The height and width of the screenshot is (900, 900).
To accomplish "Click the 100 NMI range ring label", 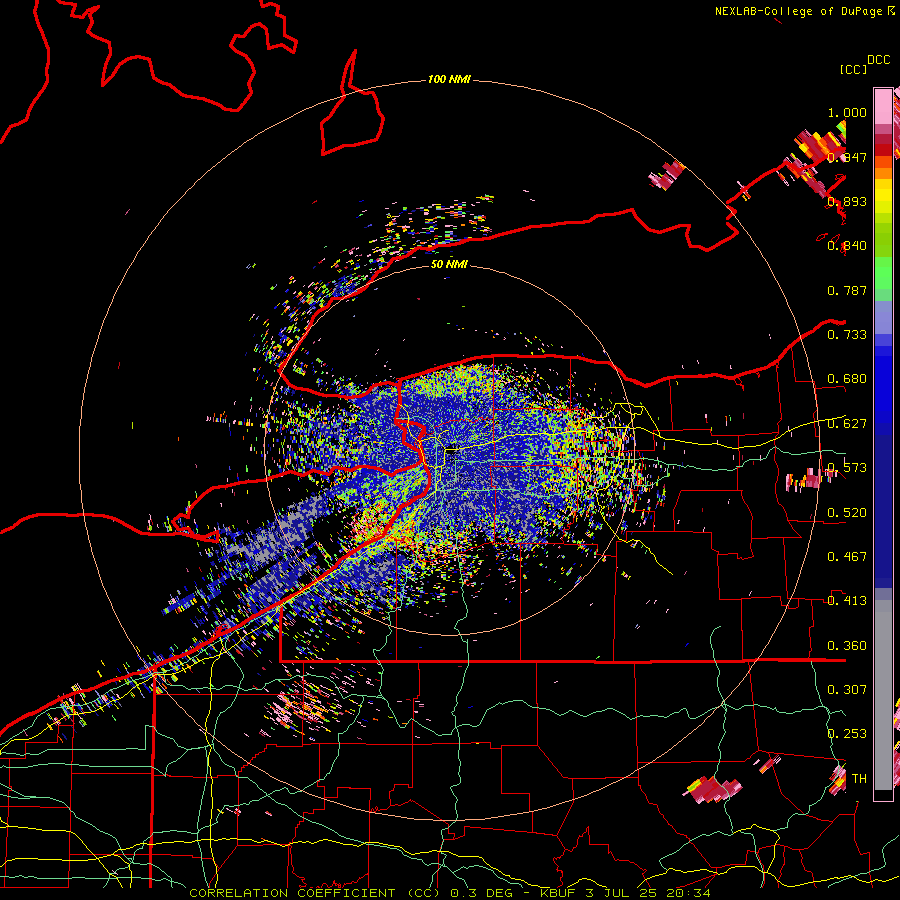I will coord(449,79).
